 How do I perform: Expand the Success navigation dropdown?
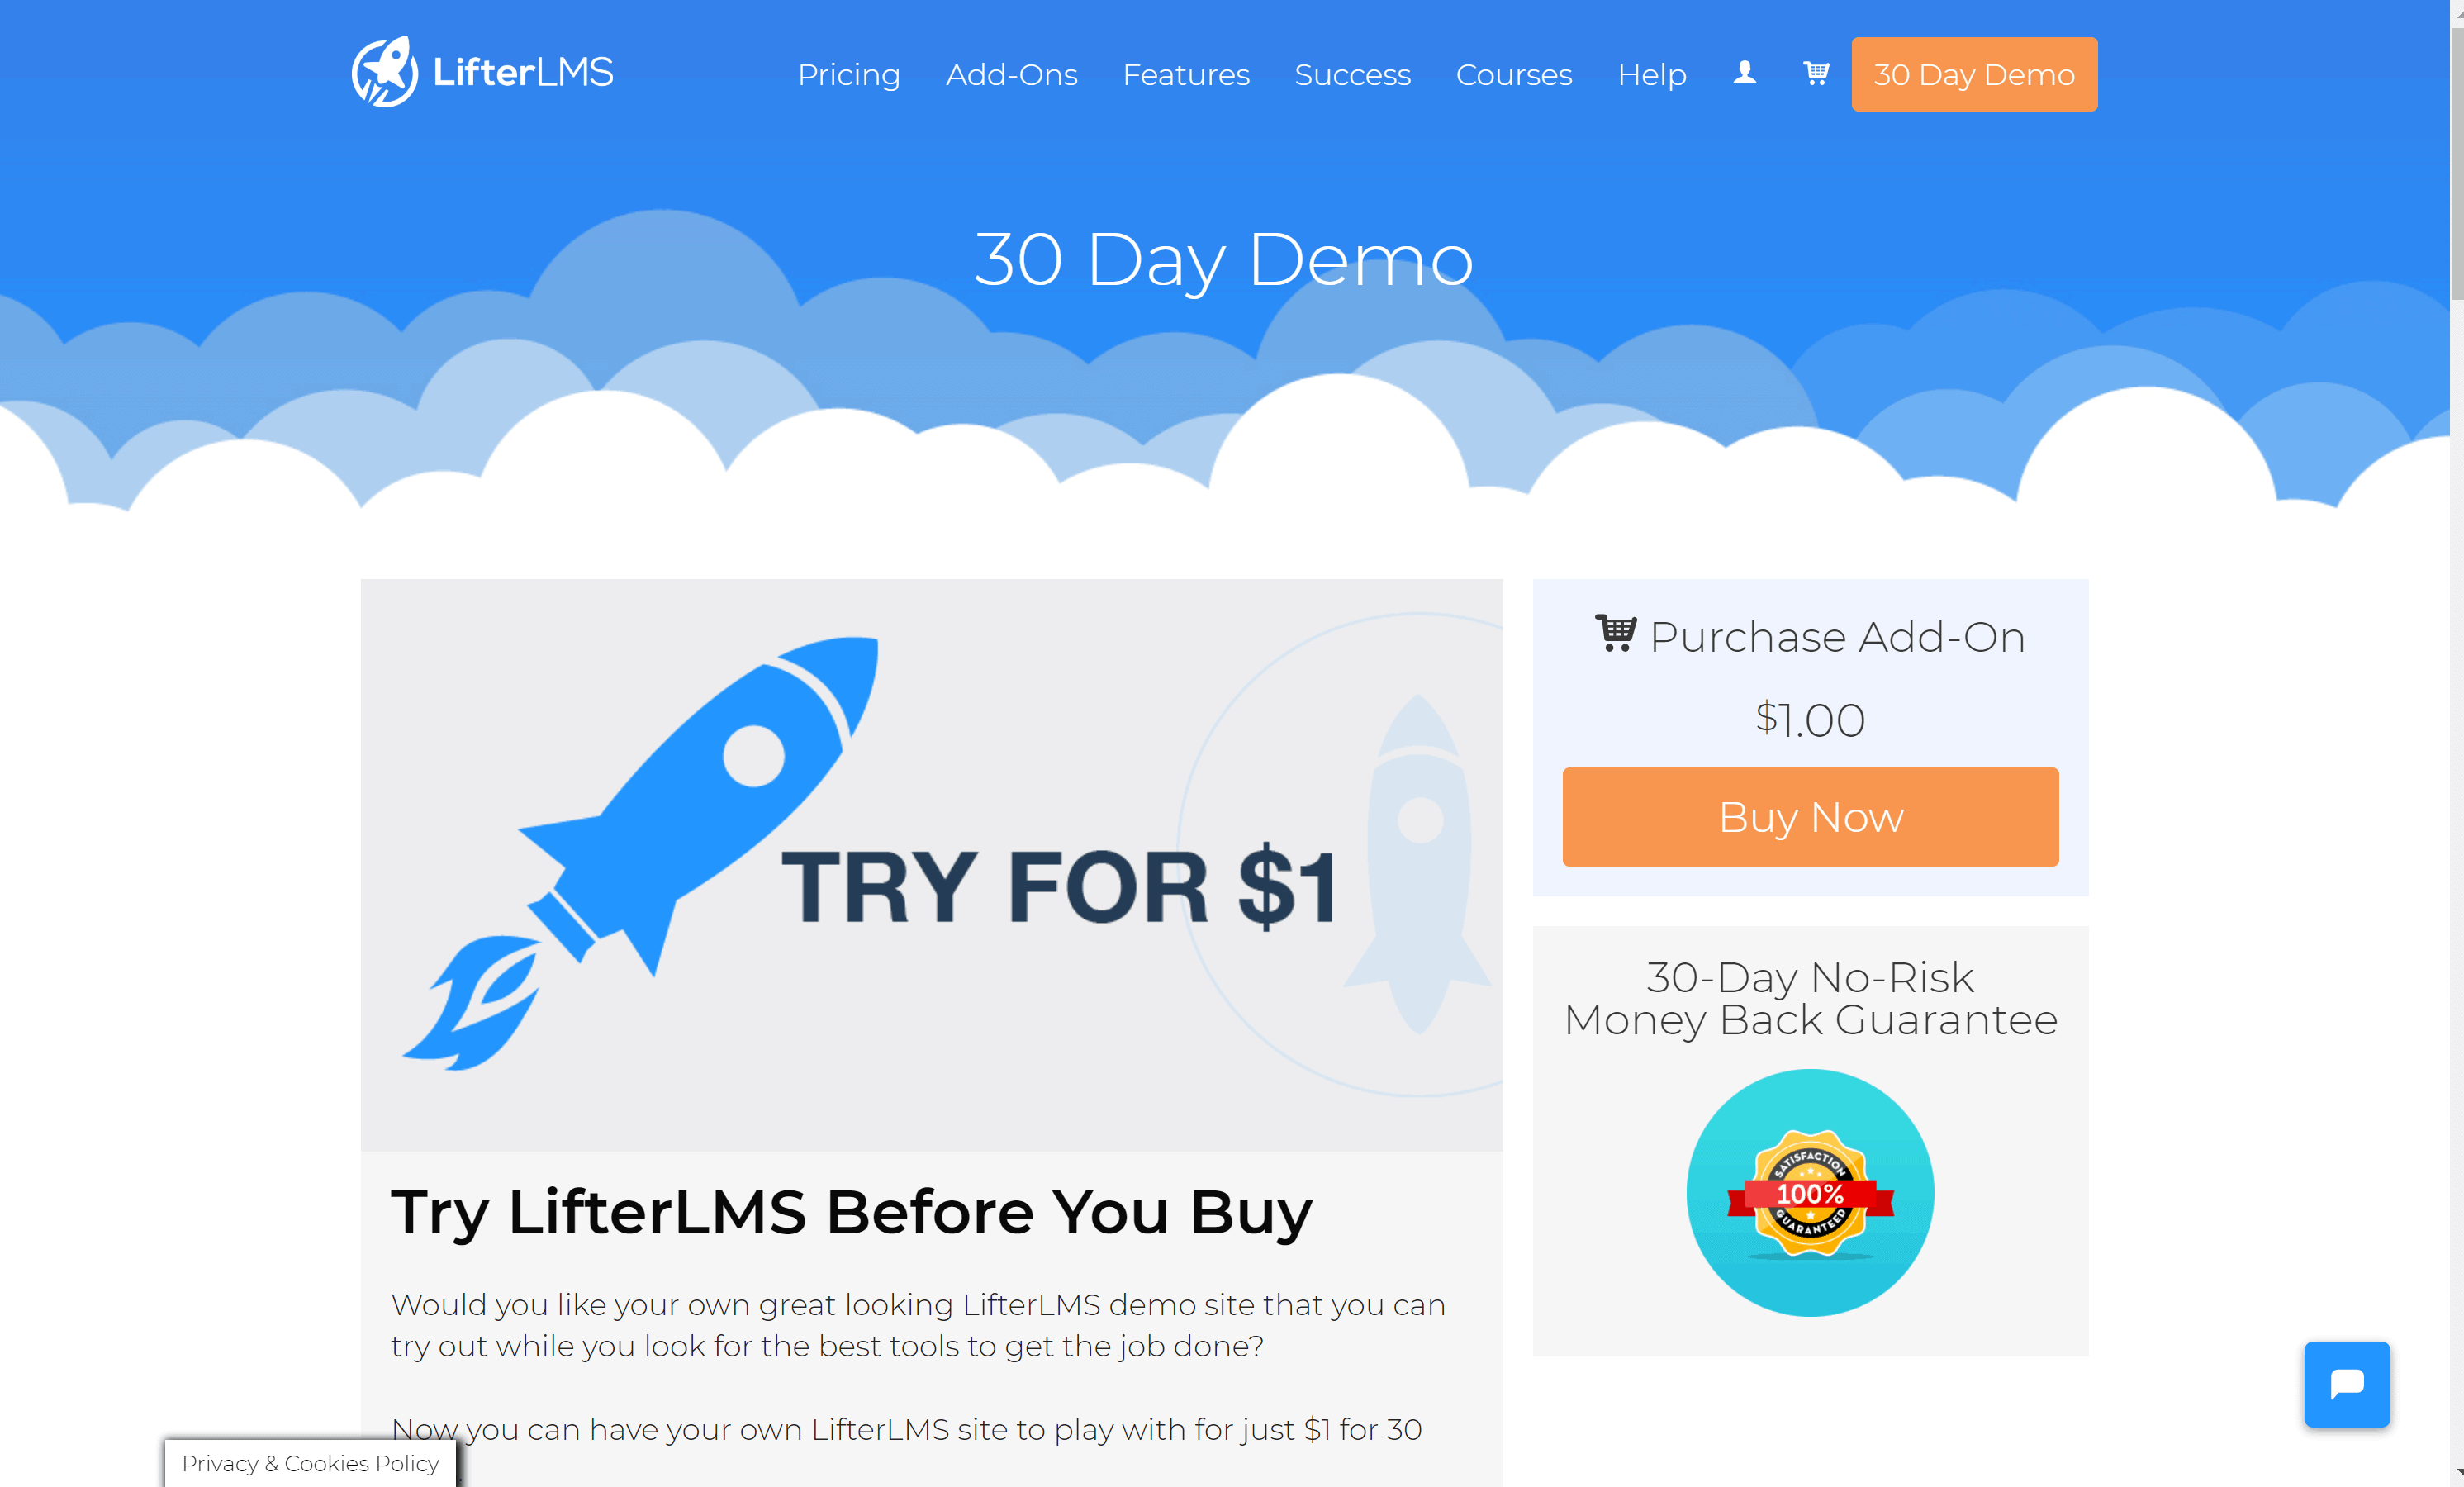click(1348, 74)
